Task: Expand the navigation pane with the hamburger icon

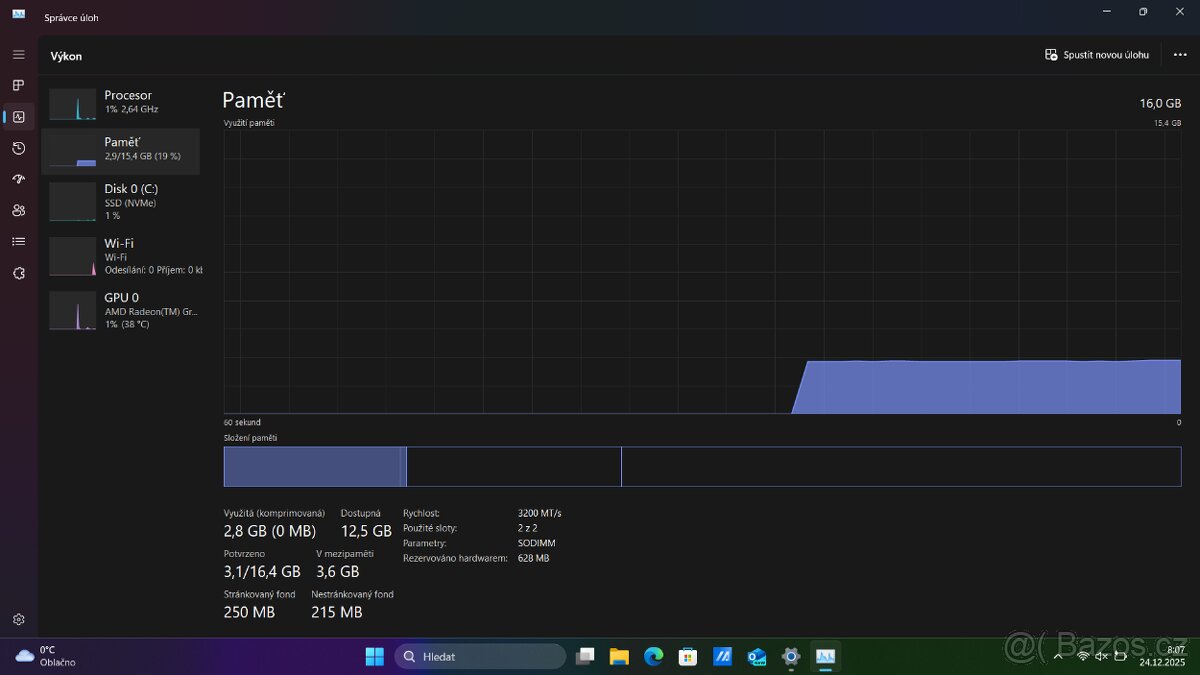Action: coord(18,54)
